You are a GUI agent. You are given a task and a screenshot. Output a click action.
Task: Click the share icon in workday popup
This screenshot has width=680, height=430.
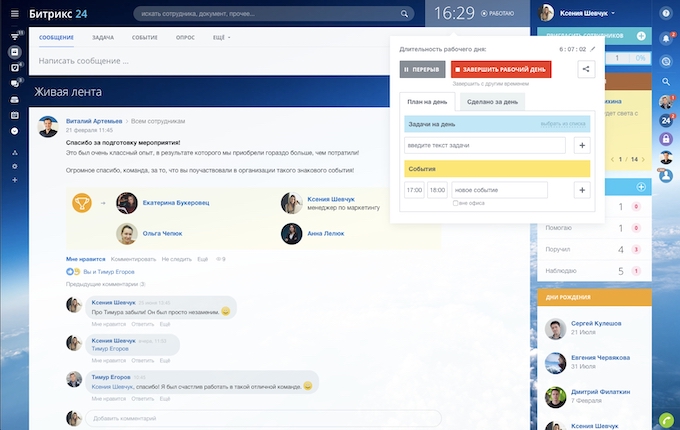click(586, 70)
